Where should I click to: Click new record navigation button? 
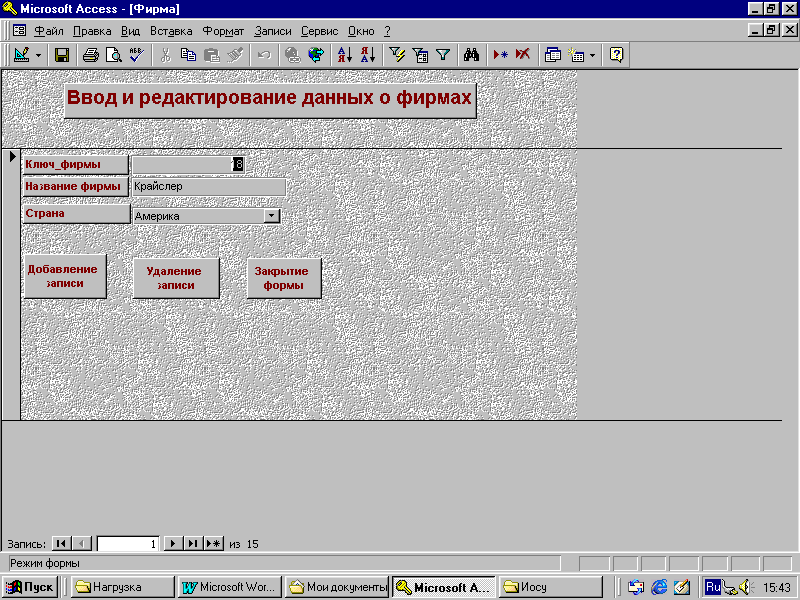pos(214,544)
